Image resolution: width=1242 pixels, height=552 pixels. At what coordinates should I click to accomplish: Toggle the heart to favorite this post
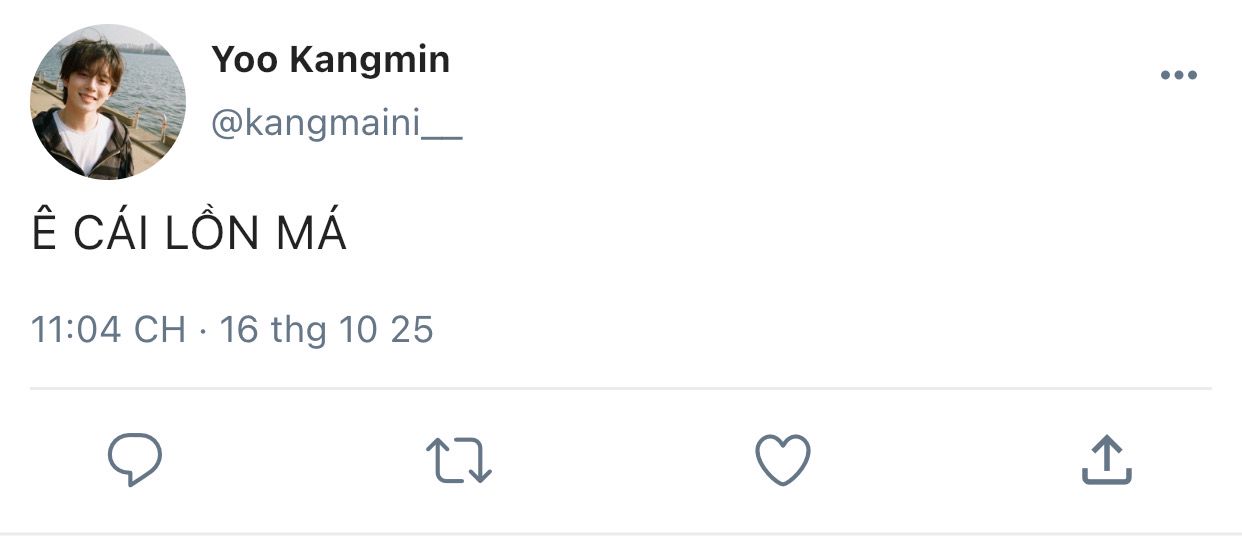(782, 461)
